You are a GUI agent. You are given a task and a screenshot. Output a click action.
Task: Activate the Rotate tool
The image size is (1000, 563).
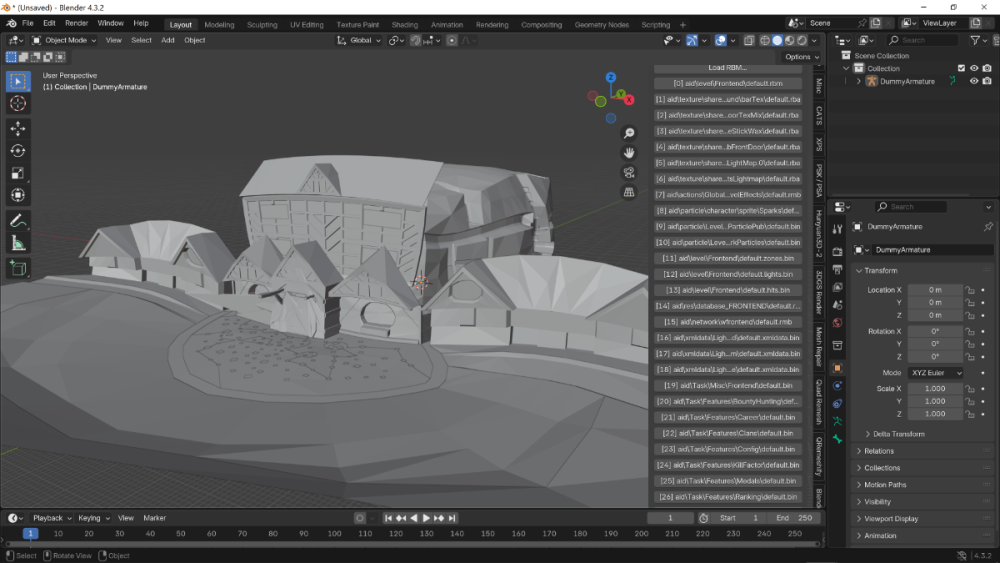pyautogui.click(x=18, y=150)
